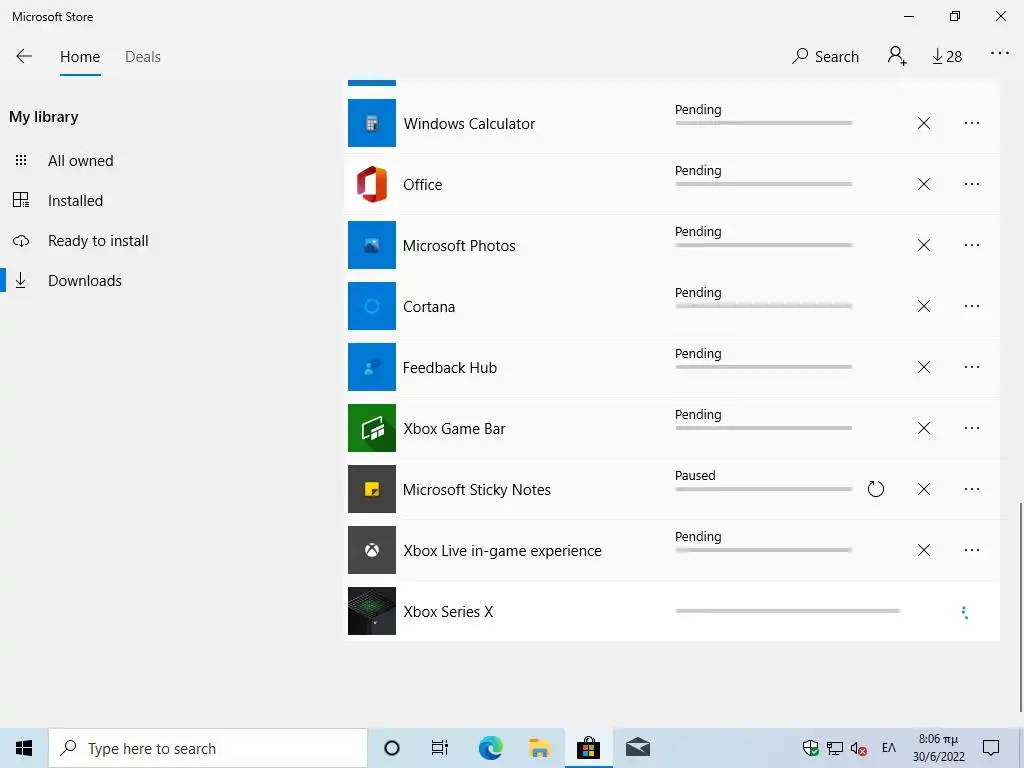Open more options for Microsoft Sticky Notes

click(972, 488)
